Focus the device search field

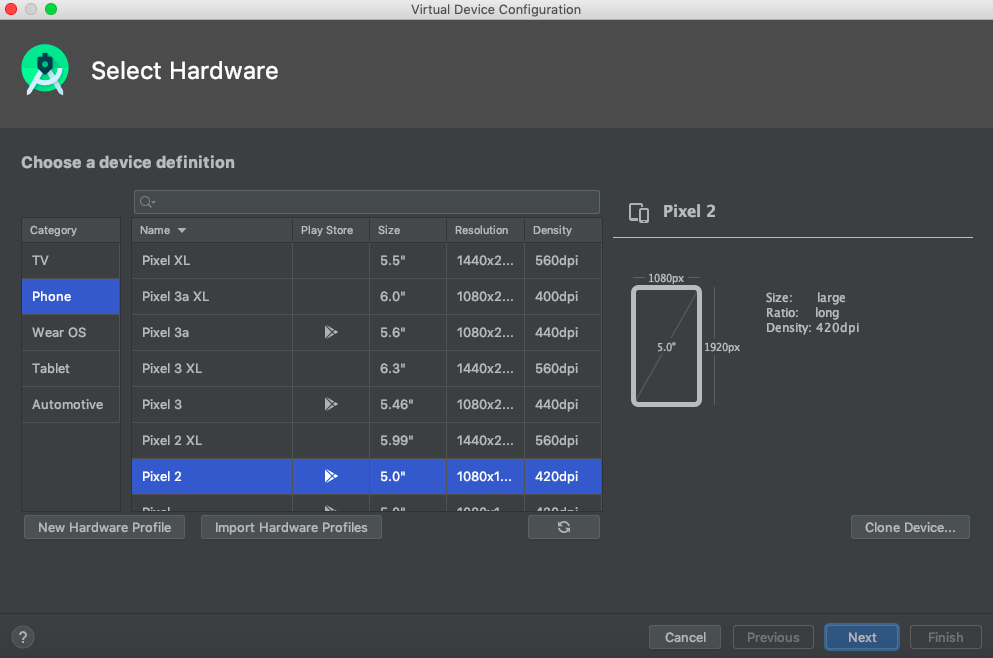pyautogui.click(x=367, y=202)
